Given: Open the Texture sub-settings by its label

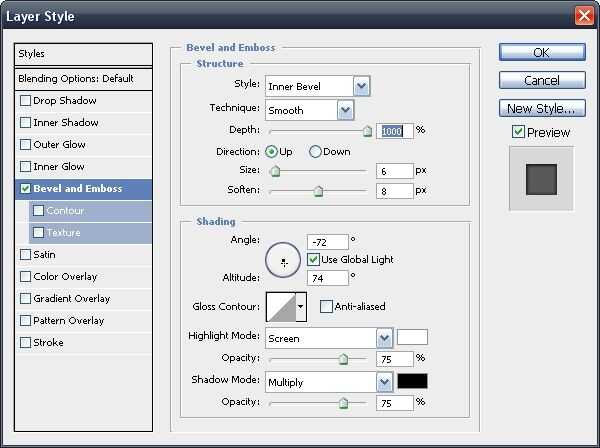Looking at the screenshot, I should tap(64, 233).
